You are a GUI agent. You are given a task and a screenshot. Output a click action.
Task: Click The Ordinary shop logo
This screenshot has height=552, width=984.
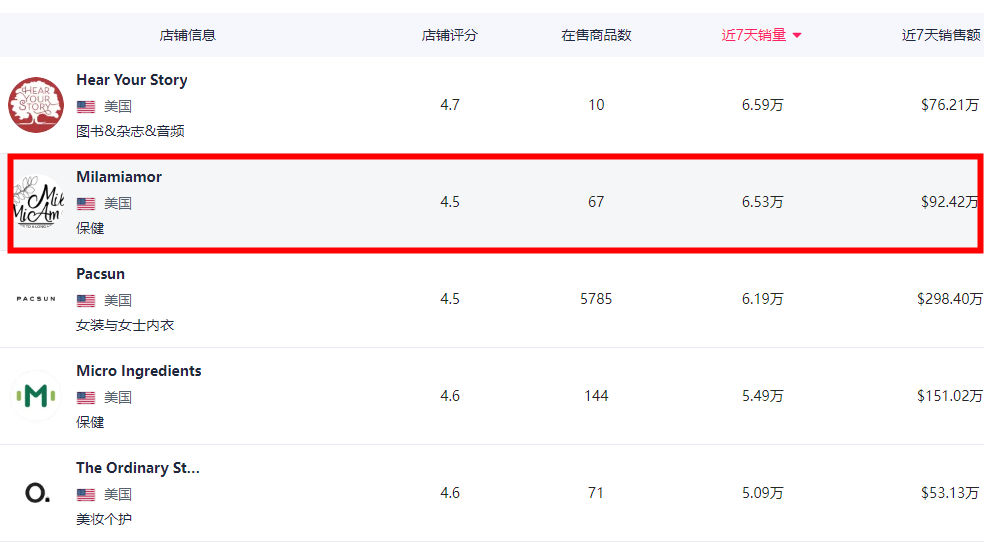(x=36, y=493)
